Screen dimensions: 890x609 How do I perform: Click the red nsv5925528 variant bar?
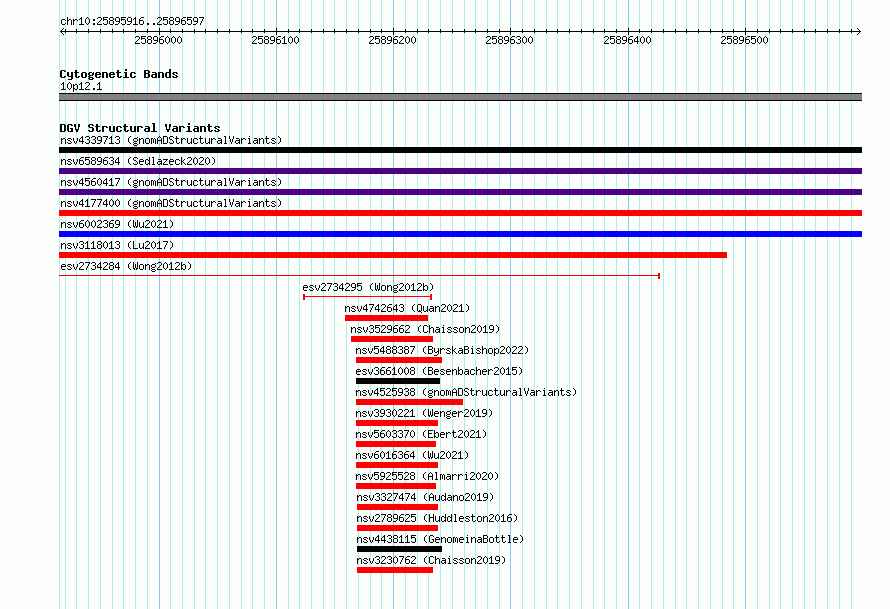coord(396,486)
